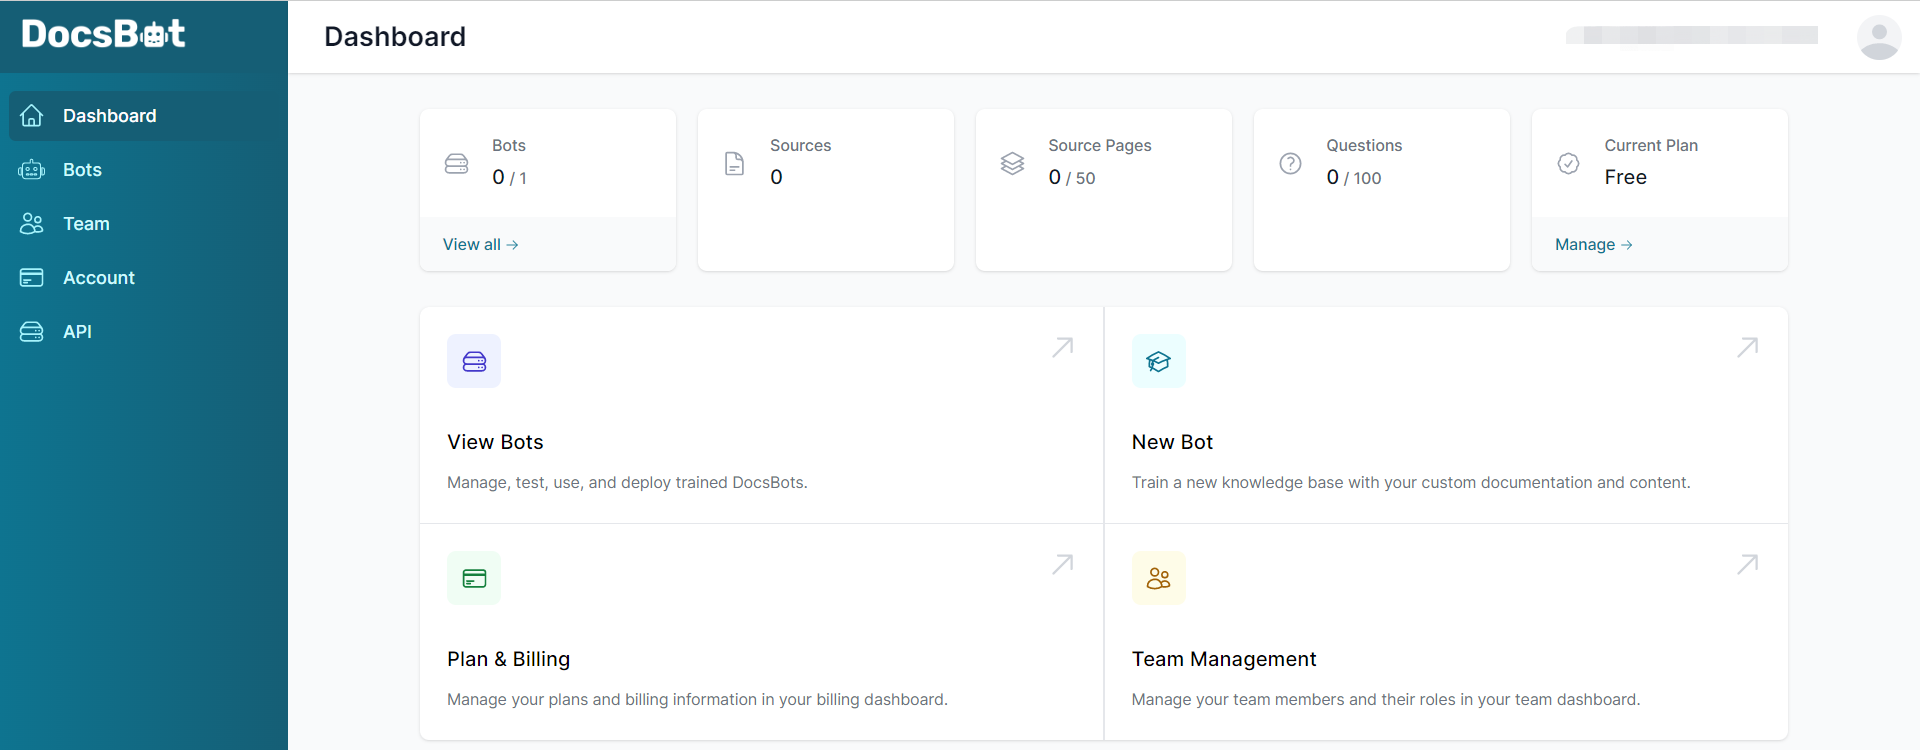This screenshot has height=750, width=1920.
Task: Click the arrow on View Bots card
Action: [x=1063, y=347]
